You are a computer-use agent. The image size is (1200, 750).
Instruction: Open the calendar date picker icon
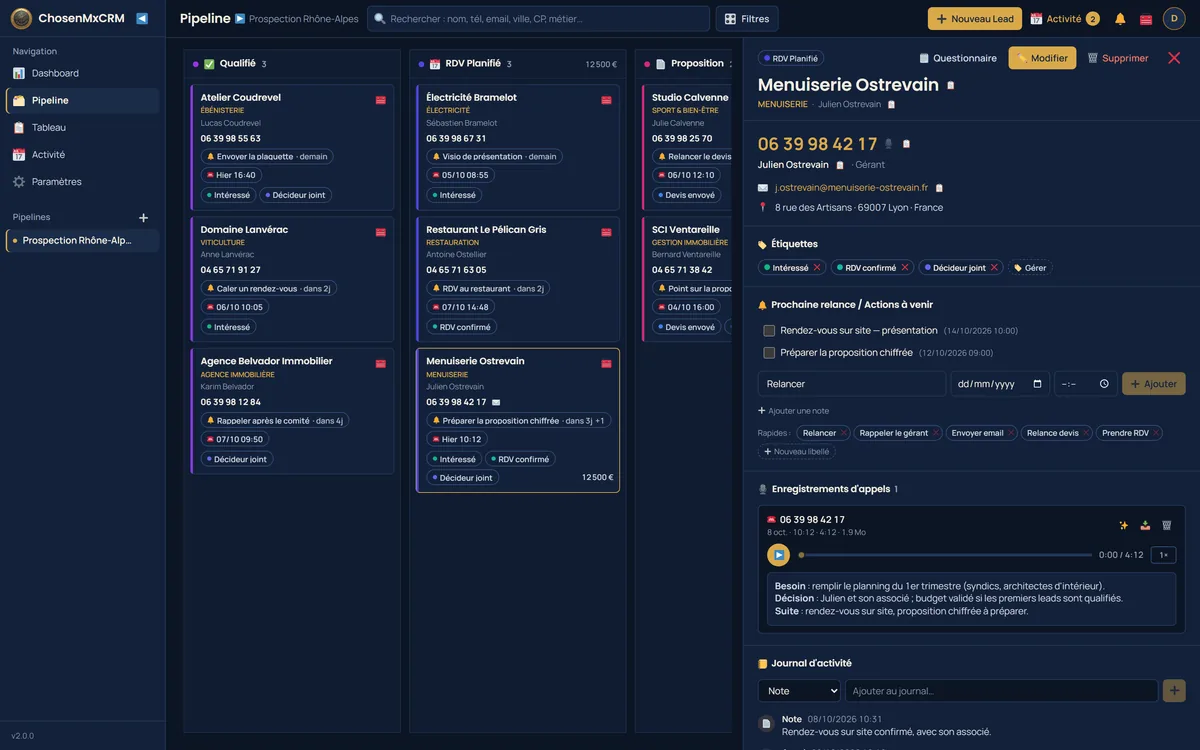coord(1037,384)
